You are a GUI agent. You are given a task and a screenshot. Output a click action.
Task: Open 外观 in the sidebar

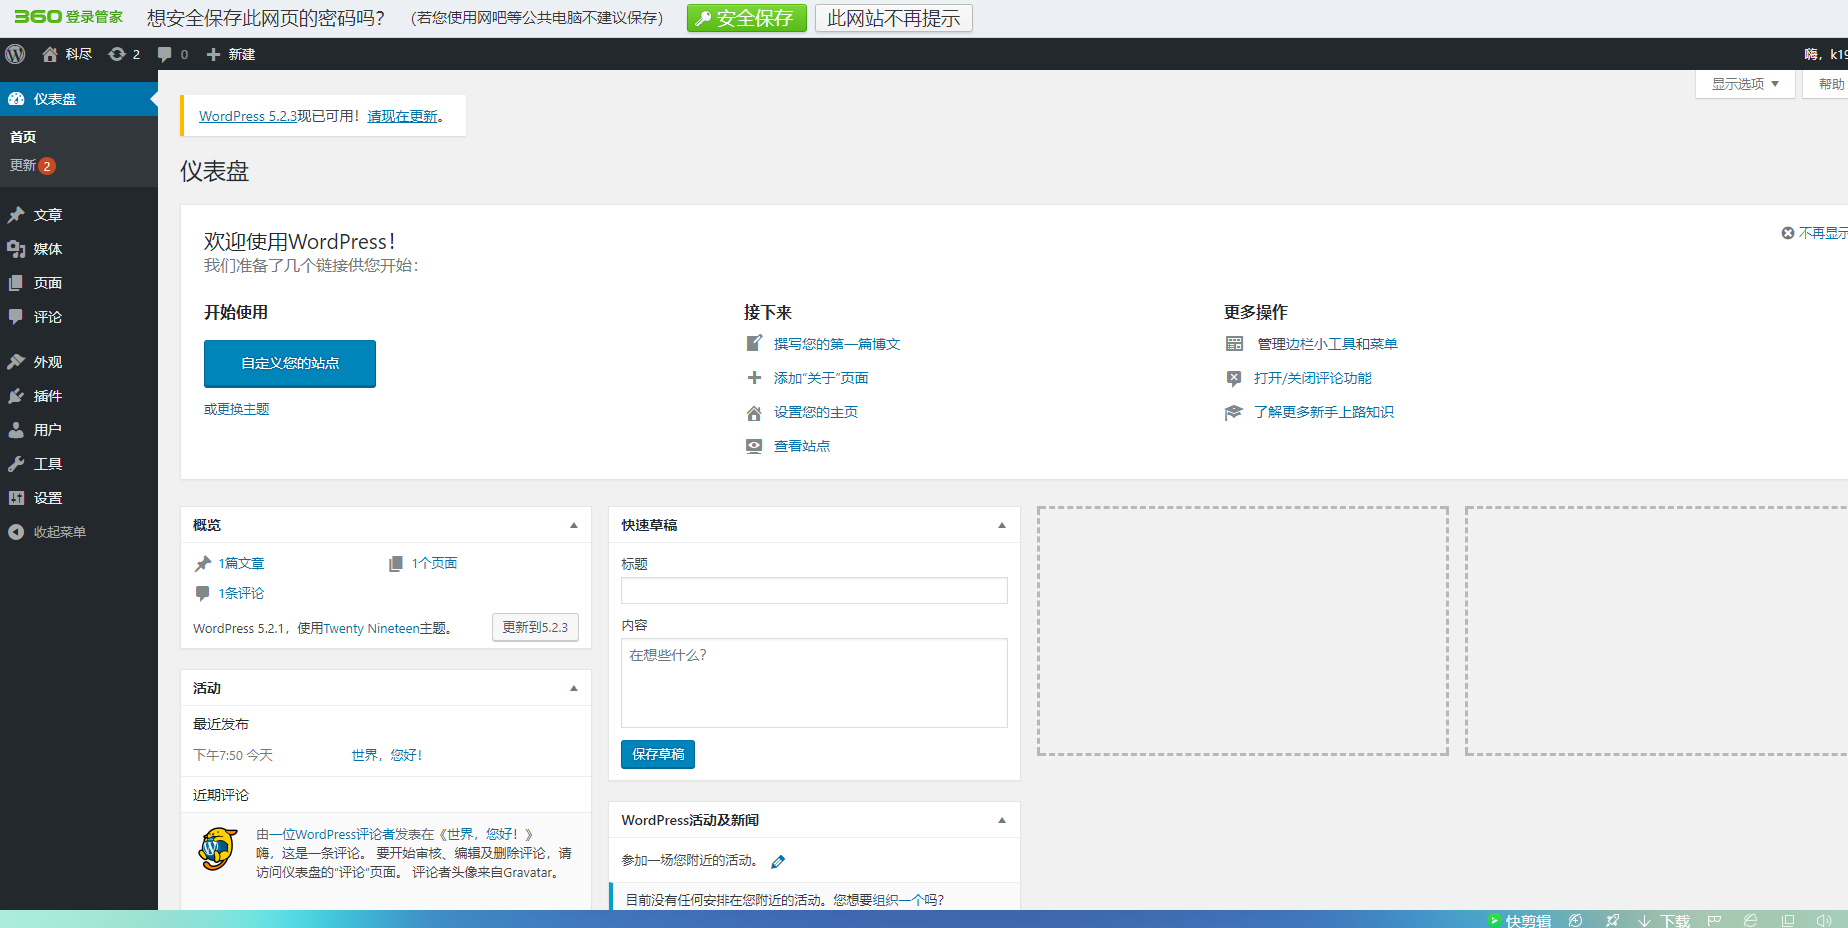tap(79, 362)
